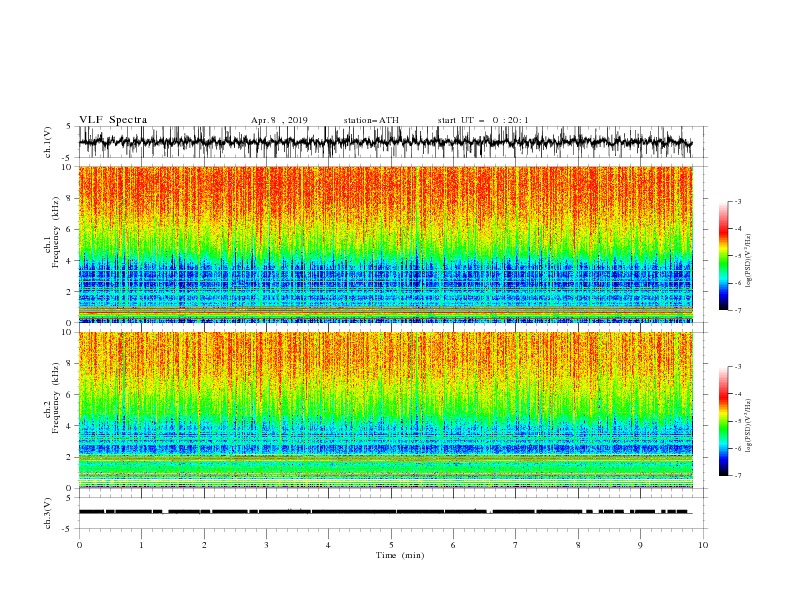Click the ch.2 colorbar log(PSD) label
Viewport: 792px width, 612px height.
click(748, 426)
